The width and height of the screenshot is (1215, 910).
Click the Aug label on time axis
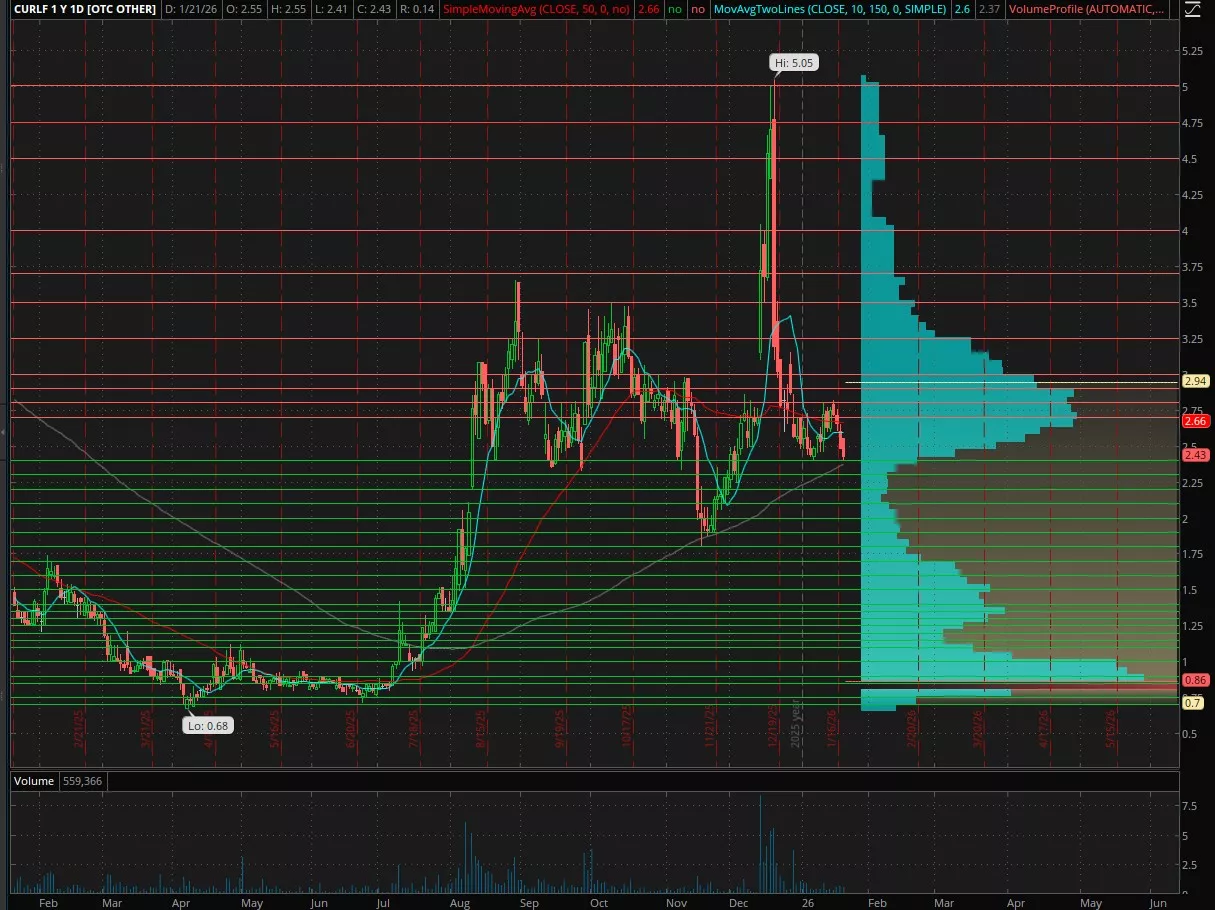[x=459, y=902]
